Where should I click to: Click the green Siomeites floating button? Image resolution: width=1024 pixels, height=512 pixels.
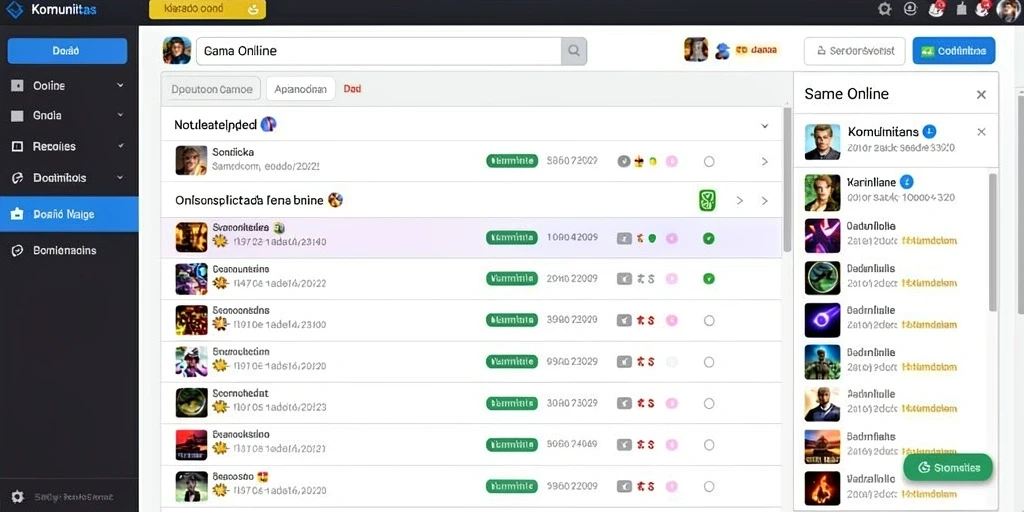[948, 468]
